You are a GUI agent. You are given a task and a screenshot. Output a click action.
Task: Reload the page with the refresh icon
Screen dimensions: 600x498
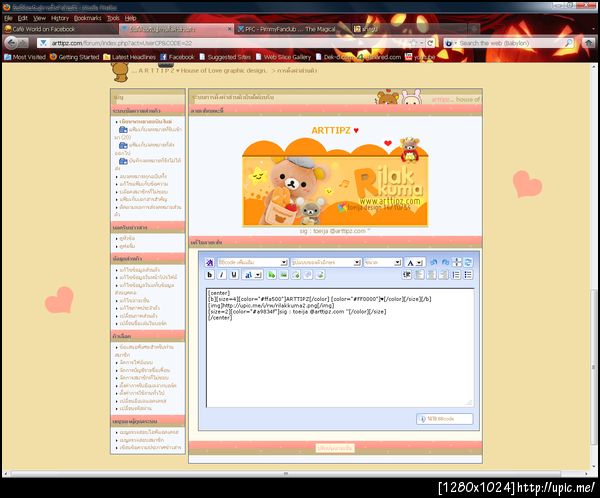pyautogui.click(x=430, y=43)
